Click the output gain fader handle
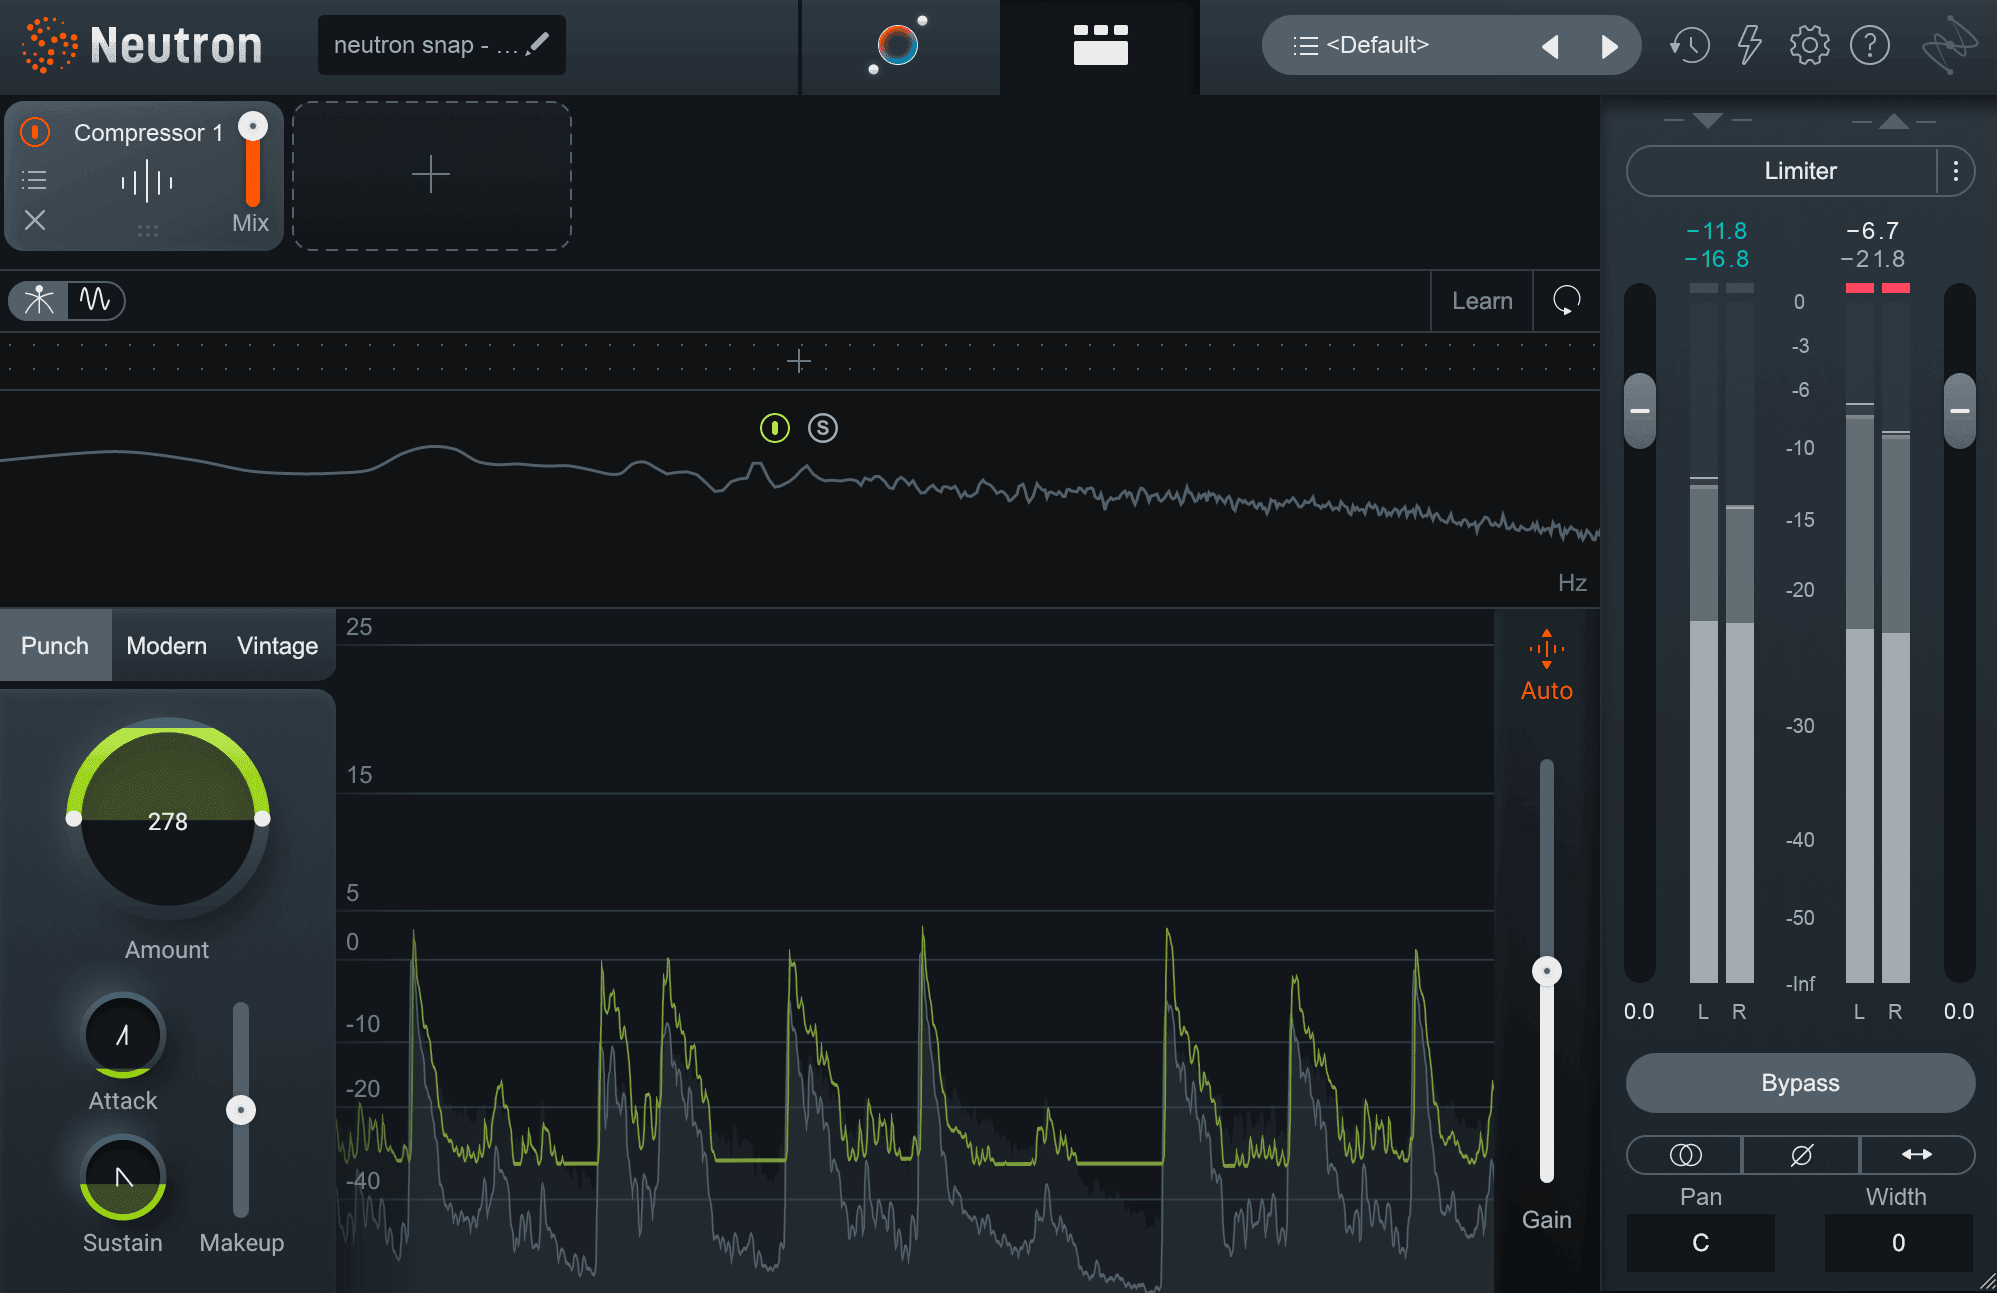This screenshot has width=1997, height=1293. pyautogui.click(x=1960, y=411)
